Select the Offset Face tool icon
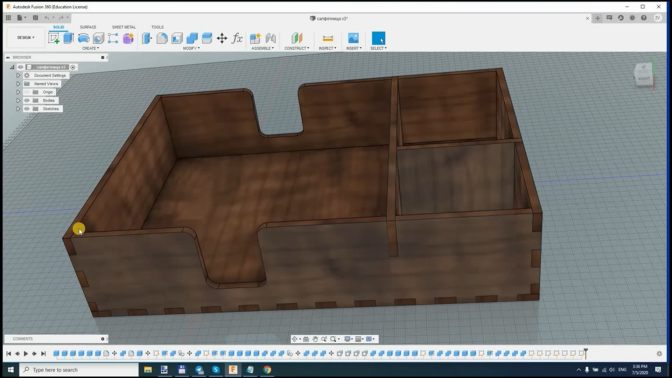Screen dimensions: 672x378 (x=207, y=38)
